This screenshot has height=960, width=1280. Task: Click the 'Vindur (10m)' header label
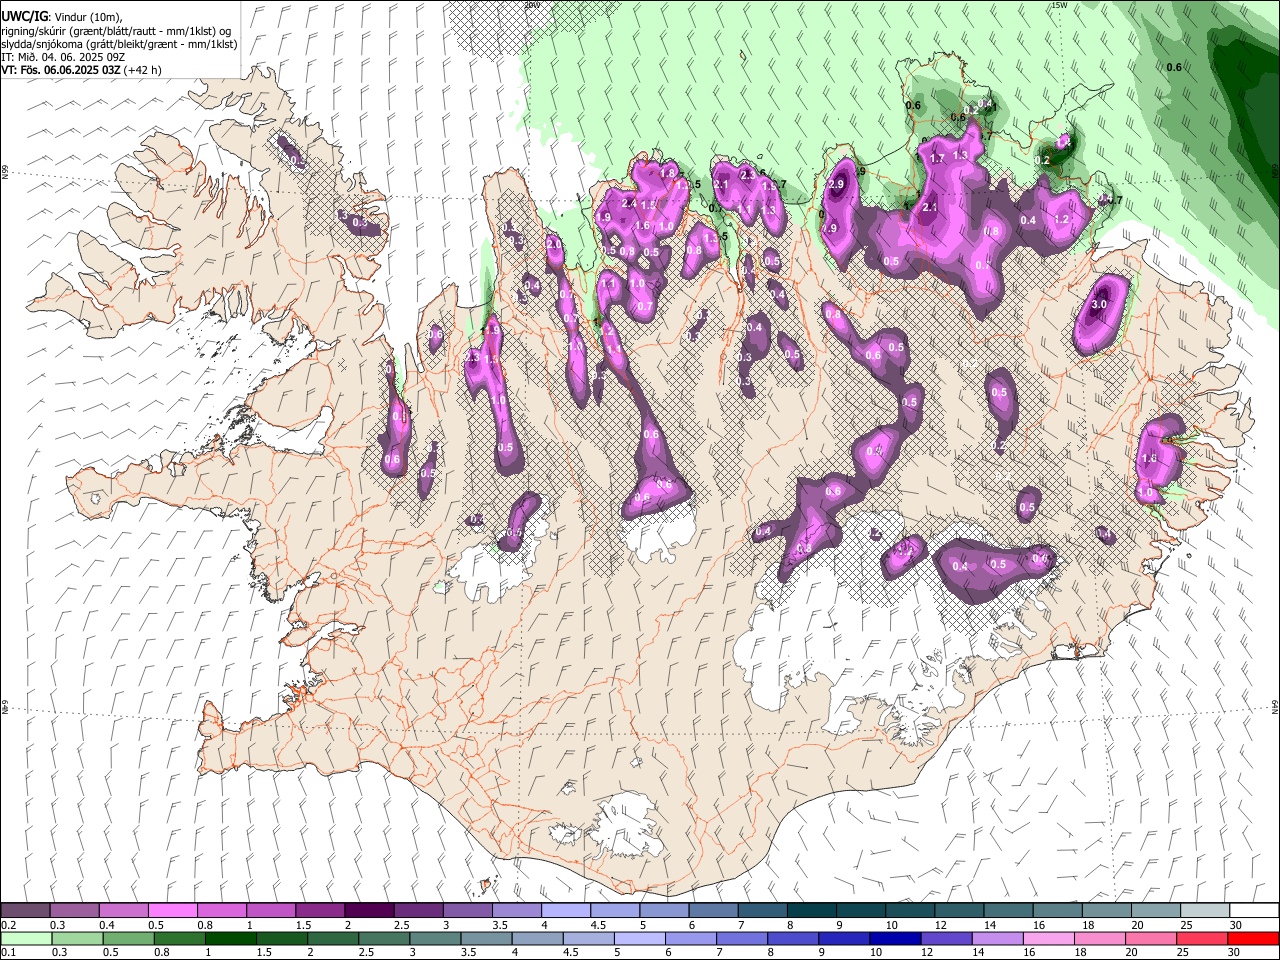pyautogui.click(x=87, y=16)
